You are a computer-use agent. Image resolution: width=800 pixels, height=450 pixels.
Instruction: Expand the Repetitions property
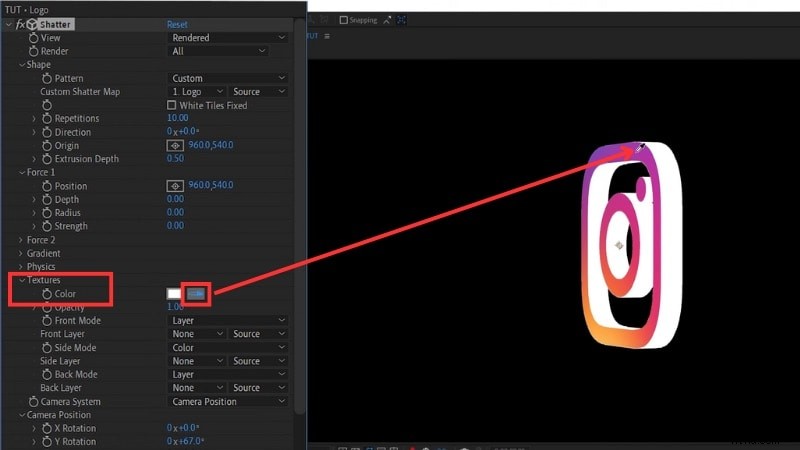(x=34, y=118)
